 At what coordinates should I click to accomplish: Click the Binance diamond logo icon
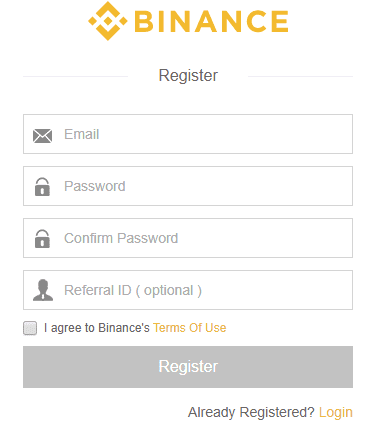coord(108,21)
